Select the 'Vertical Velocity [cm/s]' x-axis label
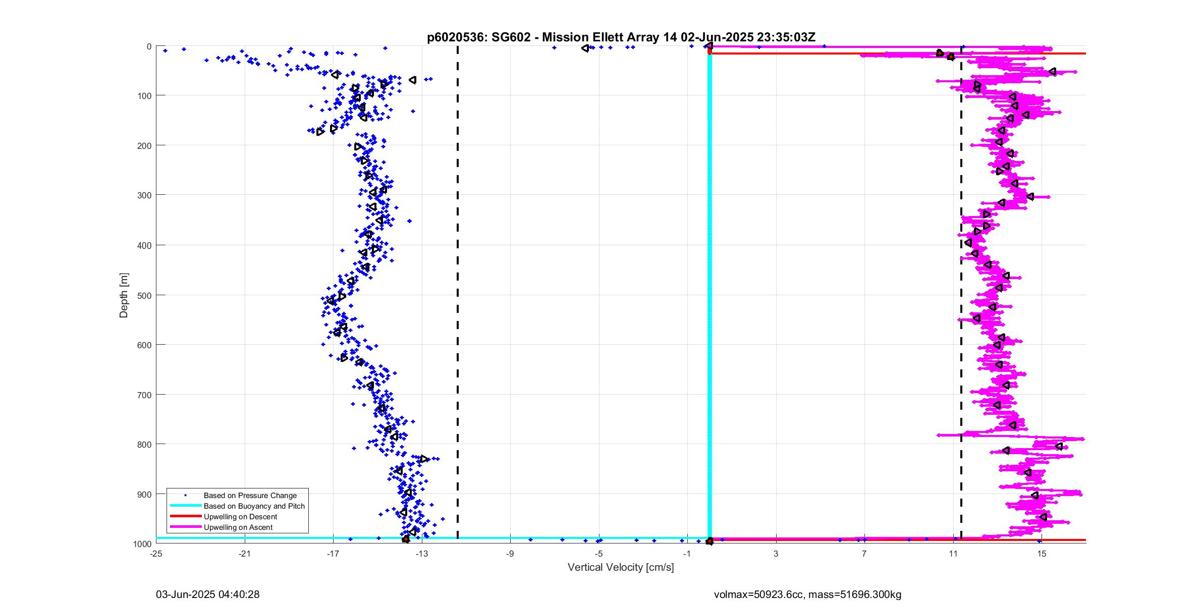This screenshot has width=1200, height=611. point(621,567)
